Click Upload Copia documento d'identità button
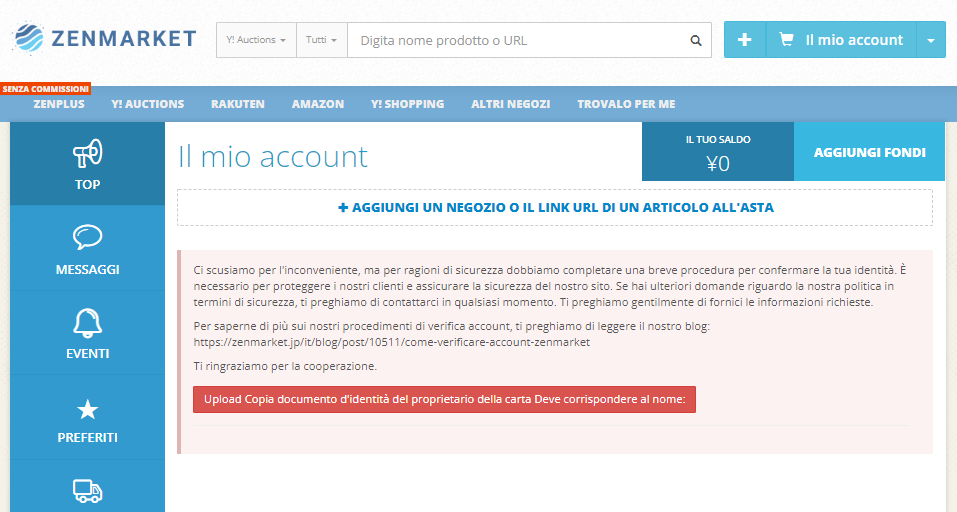 [x=444, y=400]
